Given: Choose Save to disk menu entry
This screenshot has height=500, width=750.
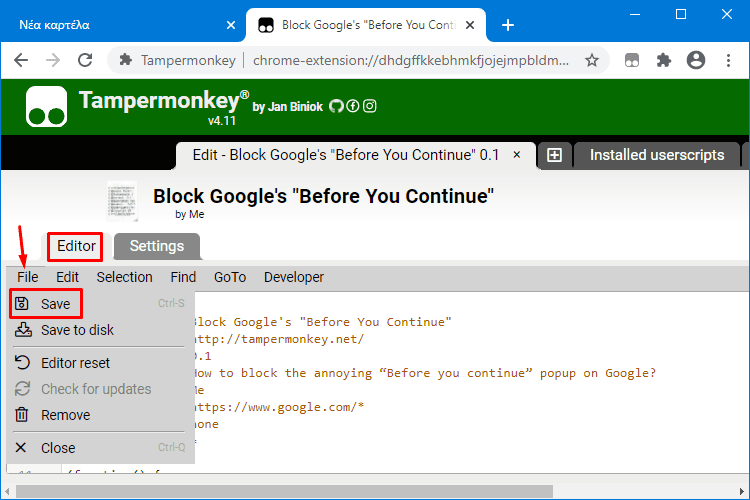Looking at the screenshot, I should coord(100,330).
